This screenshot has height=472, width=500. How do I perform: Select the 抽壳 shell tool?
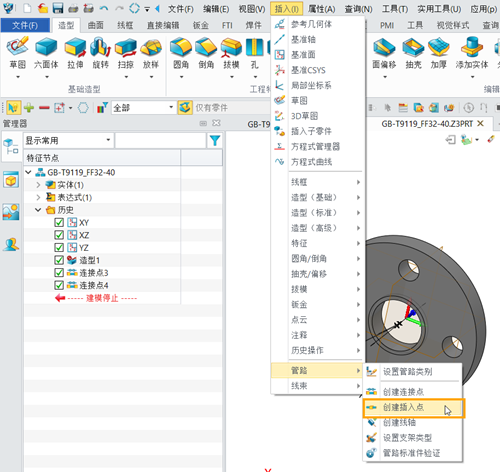pyautogui.click(x=413, y=52)
